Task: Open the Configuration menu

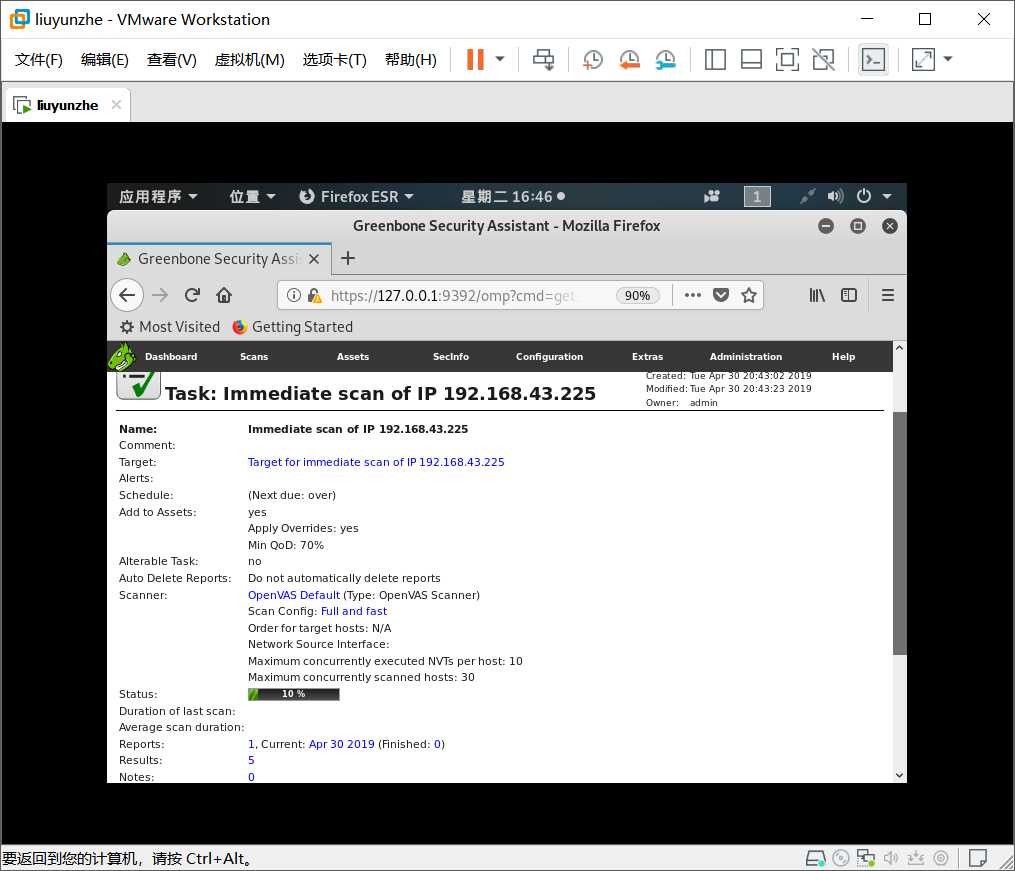Action: [x=550, y=357]
